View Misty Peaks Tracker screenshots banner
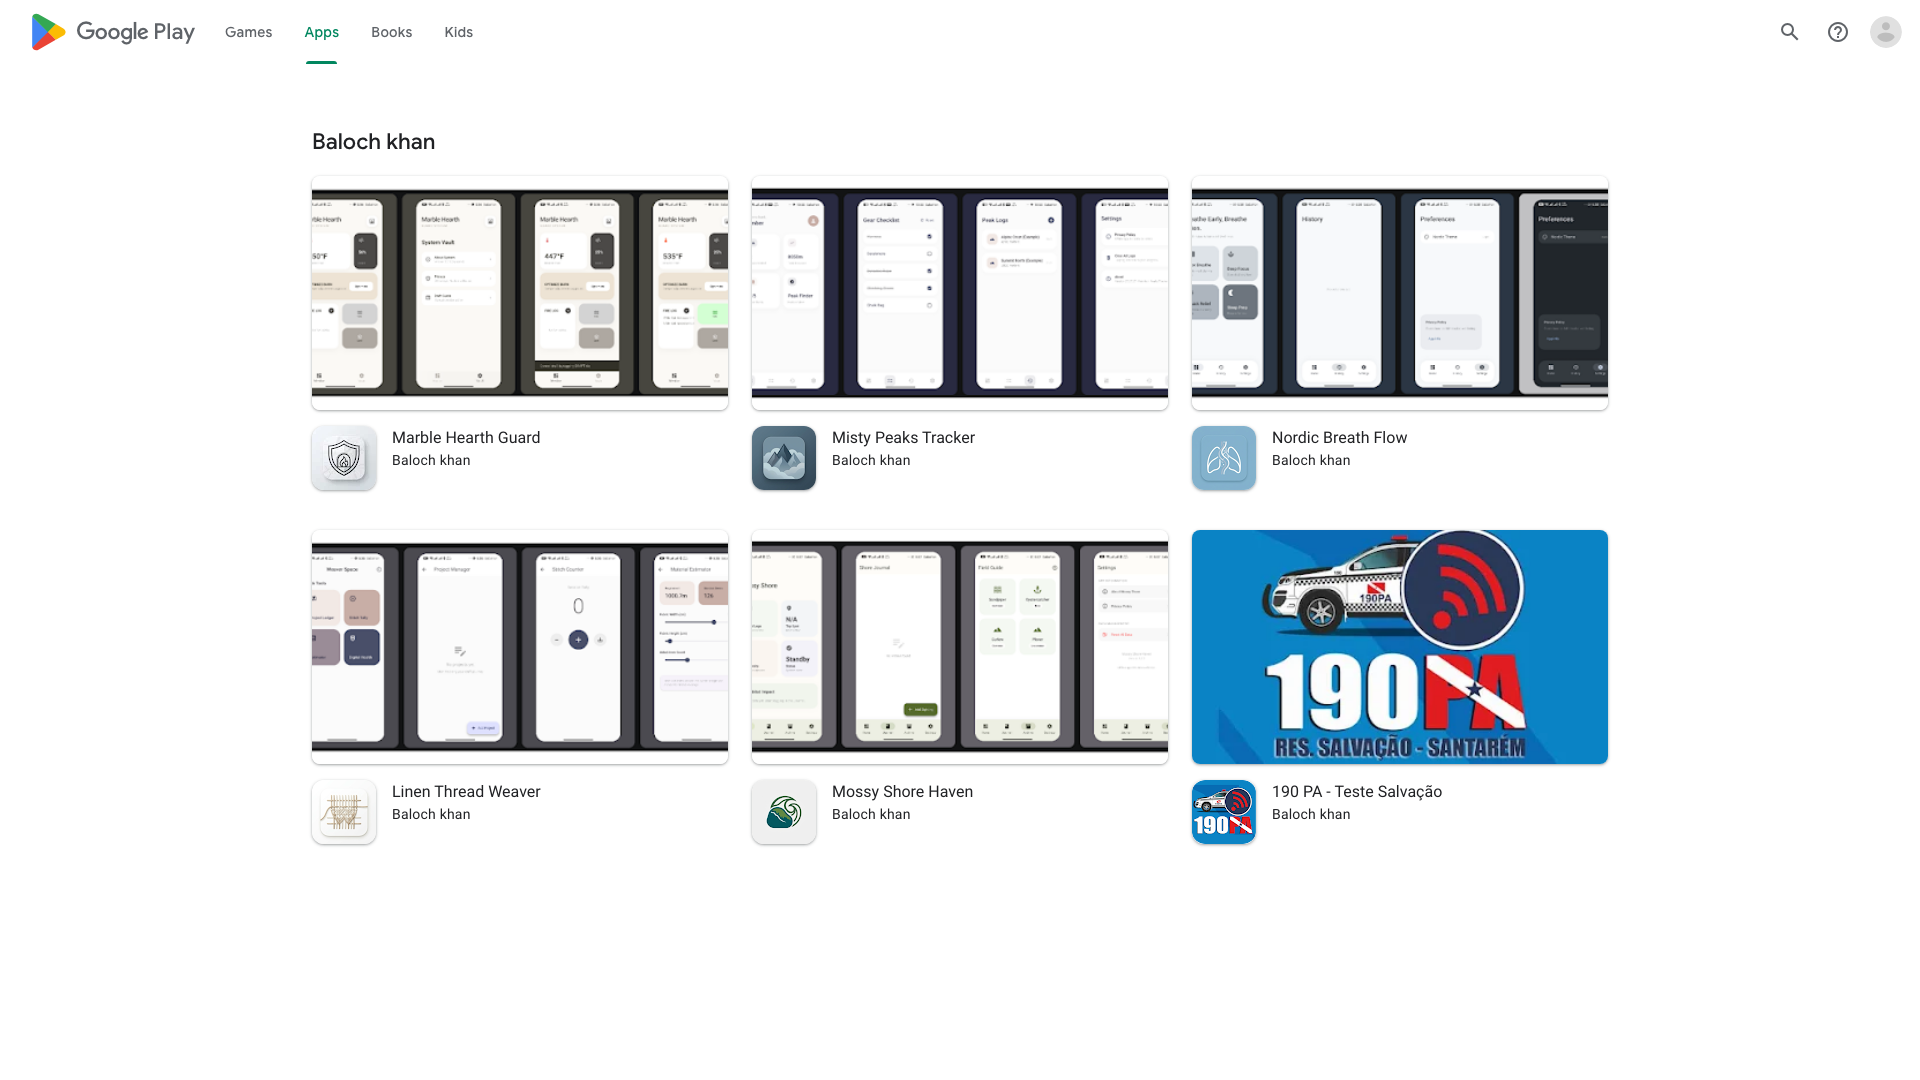 (x=960, y=293)
